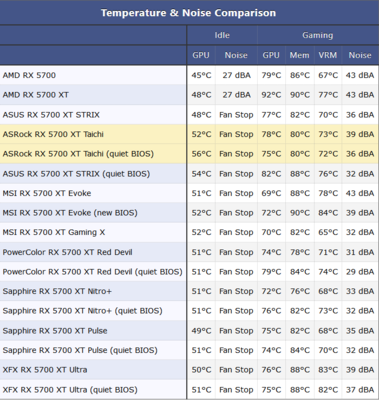
Task: Select 'PowerColor RX 5700 XT Red Devil (quiet BIOS)' label
Action: click(x=93, y=272)
